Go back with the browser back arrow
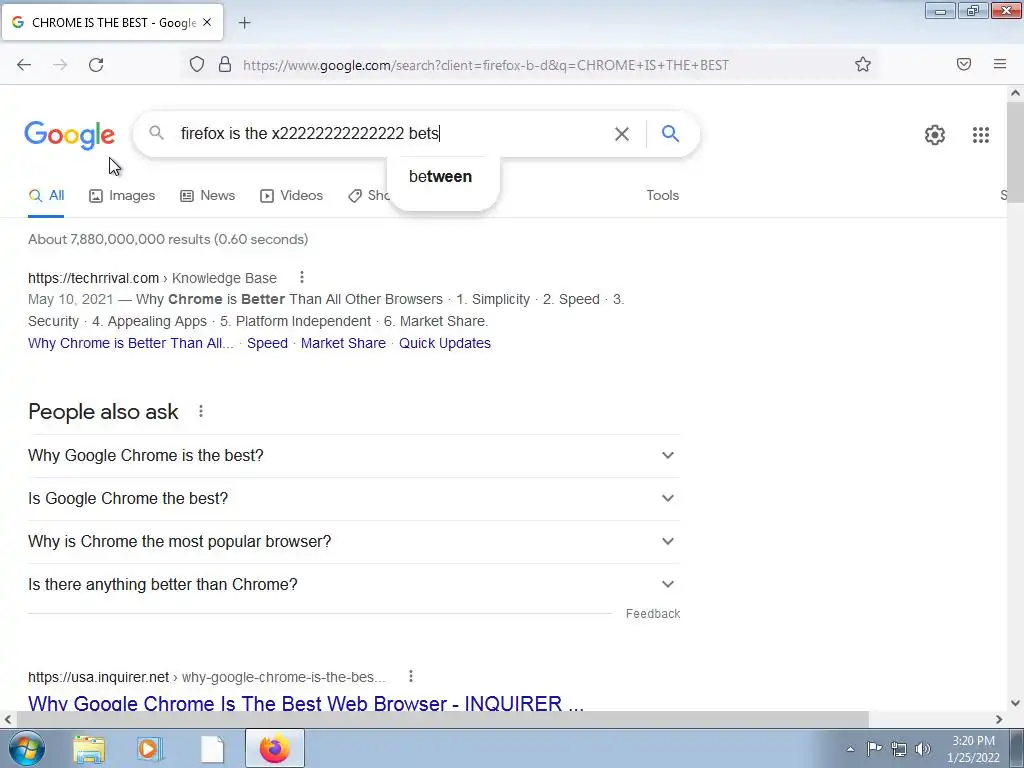 click(x=24, y=65)
